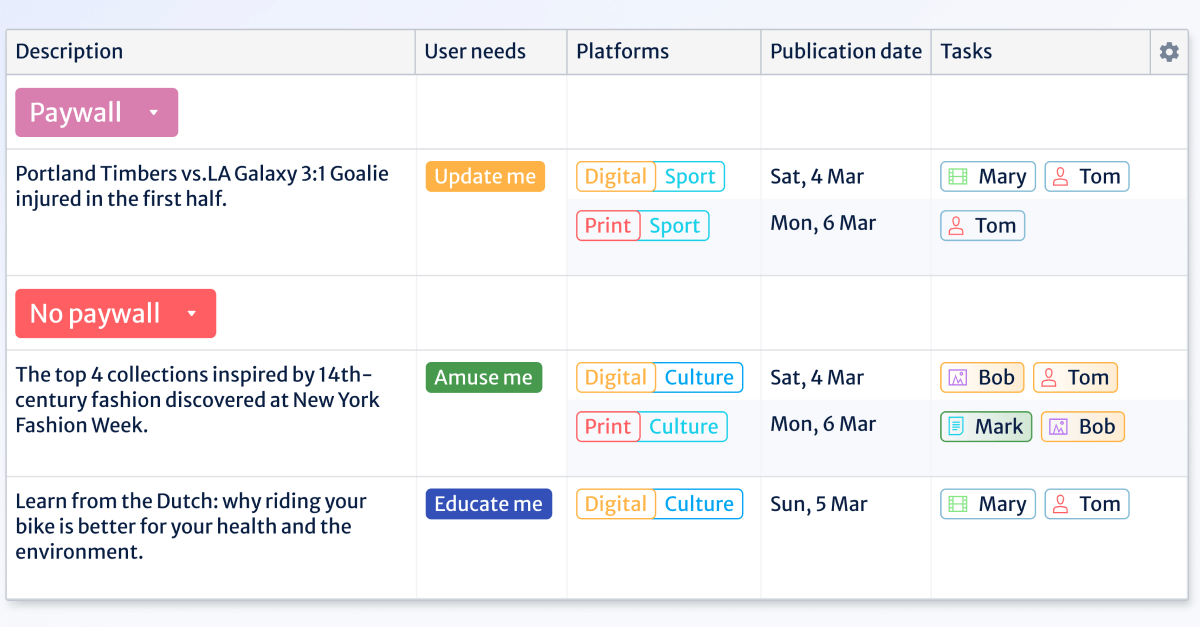Click the video icon on Mary's first task chip
The image size is (1200, 627).
[x=960, y=176]
